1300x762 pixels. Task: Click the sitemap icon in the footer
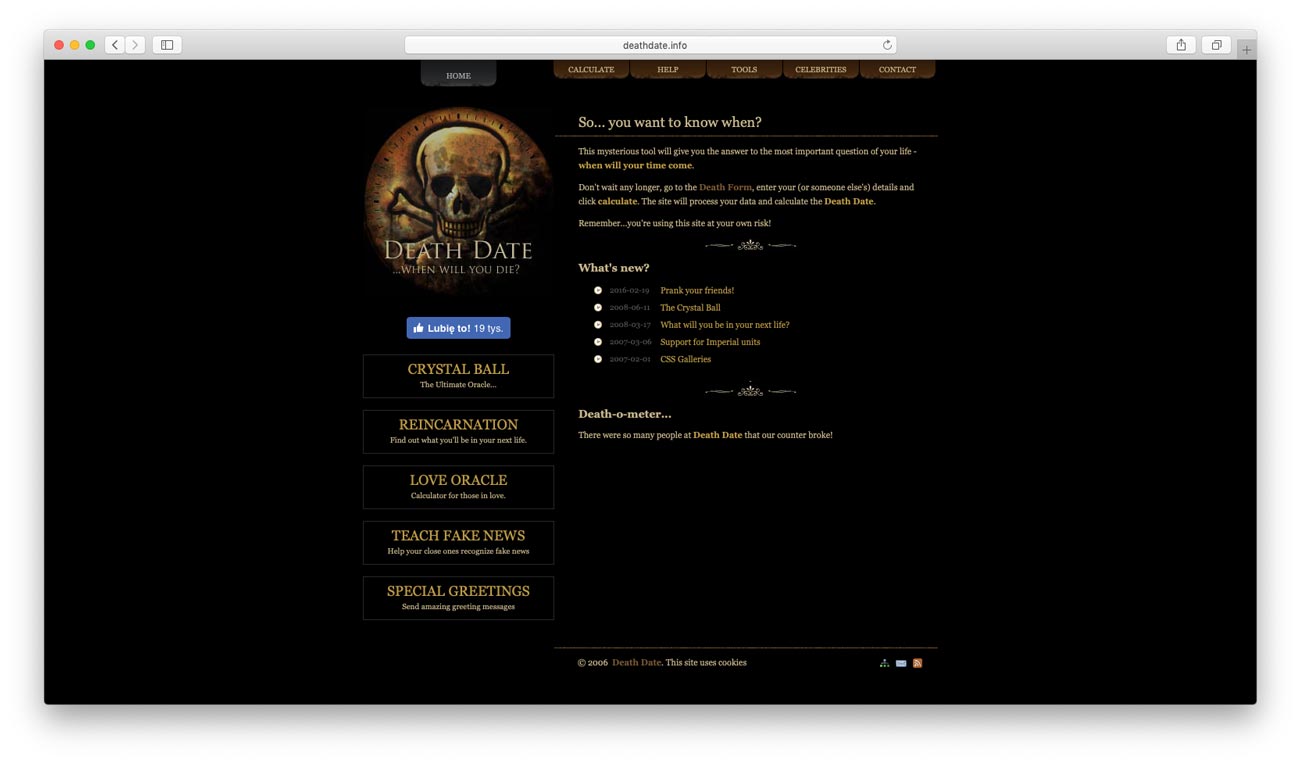(x=884, y=663)
